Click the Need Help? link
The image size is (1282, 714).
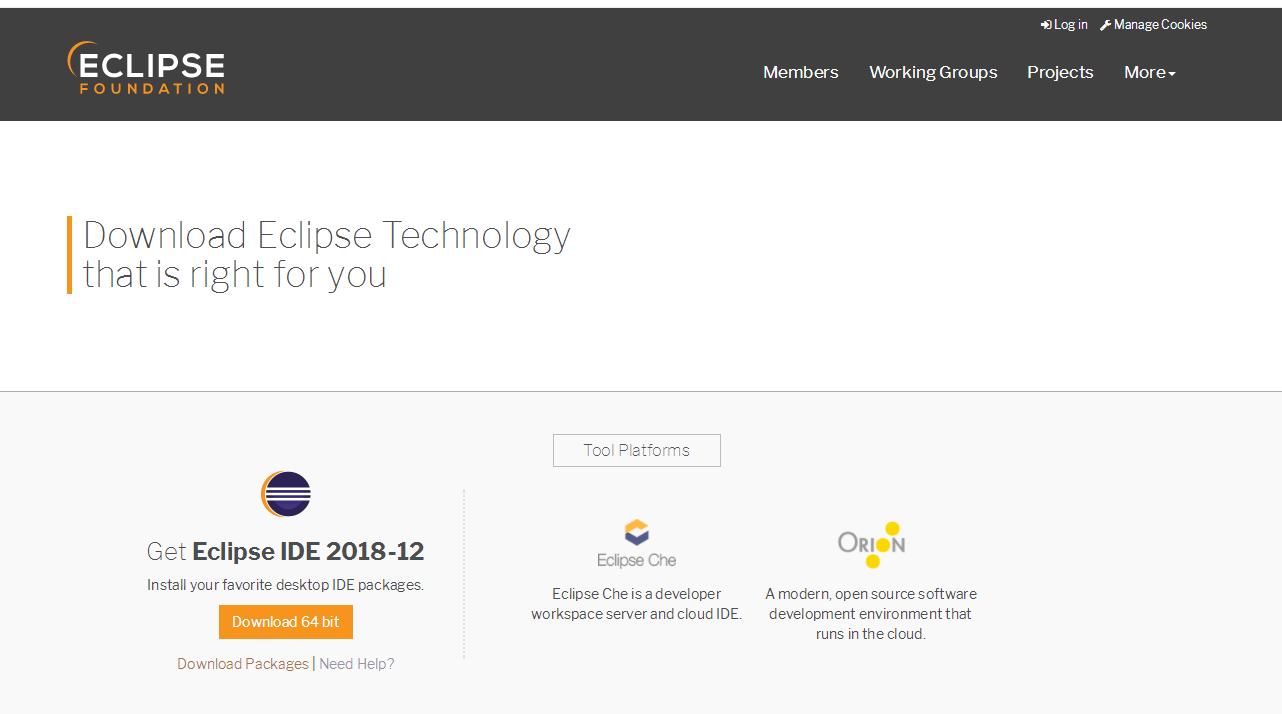[x=357, y=663]
